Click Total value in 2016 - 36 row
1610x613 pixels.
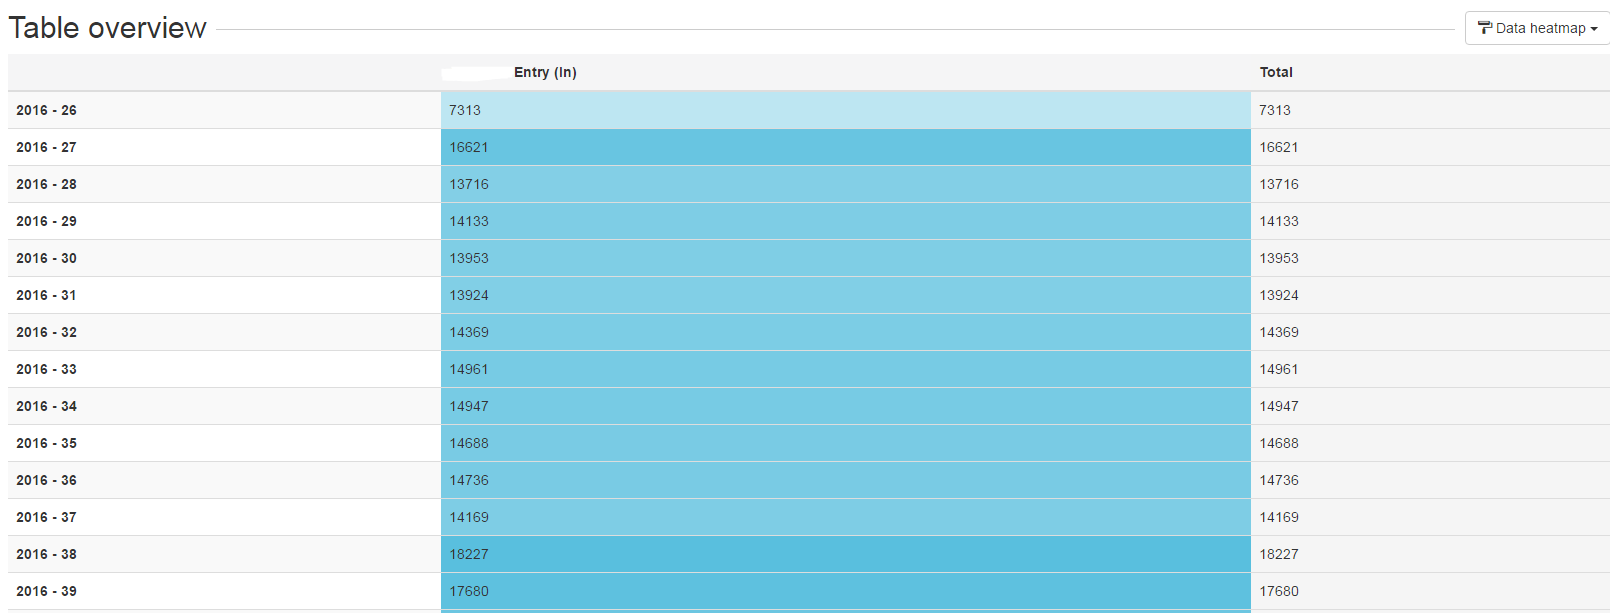pyautogui.click(x=1279, y=480)
